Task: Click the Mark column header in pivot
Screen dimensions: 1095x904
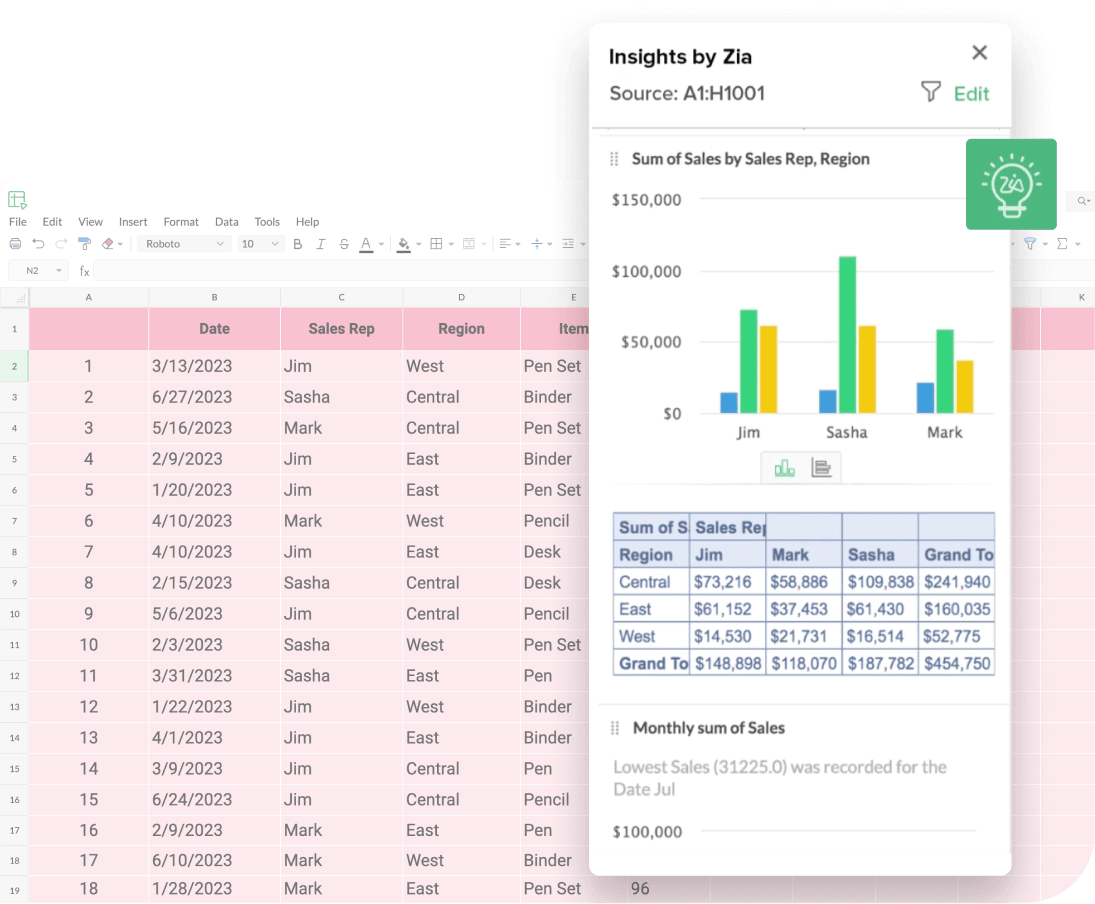Action: (x=803, y=555)
